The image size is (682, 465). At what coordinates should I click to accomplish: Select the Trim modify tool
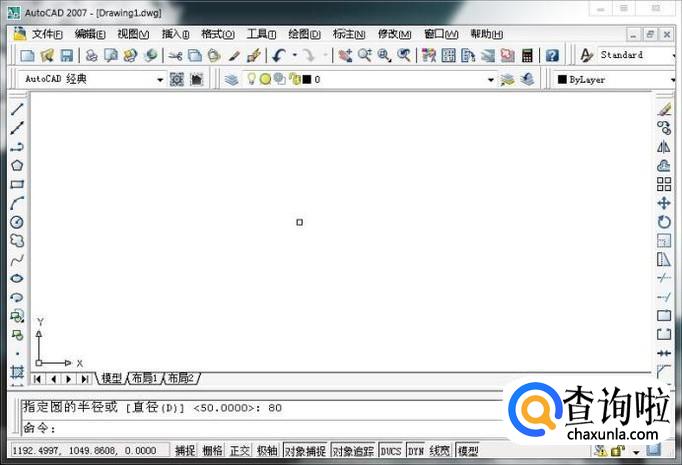(x=664, y=278)
